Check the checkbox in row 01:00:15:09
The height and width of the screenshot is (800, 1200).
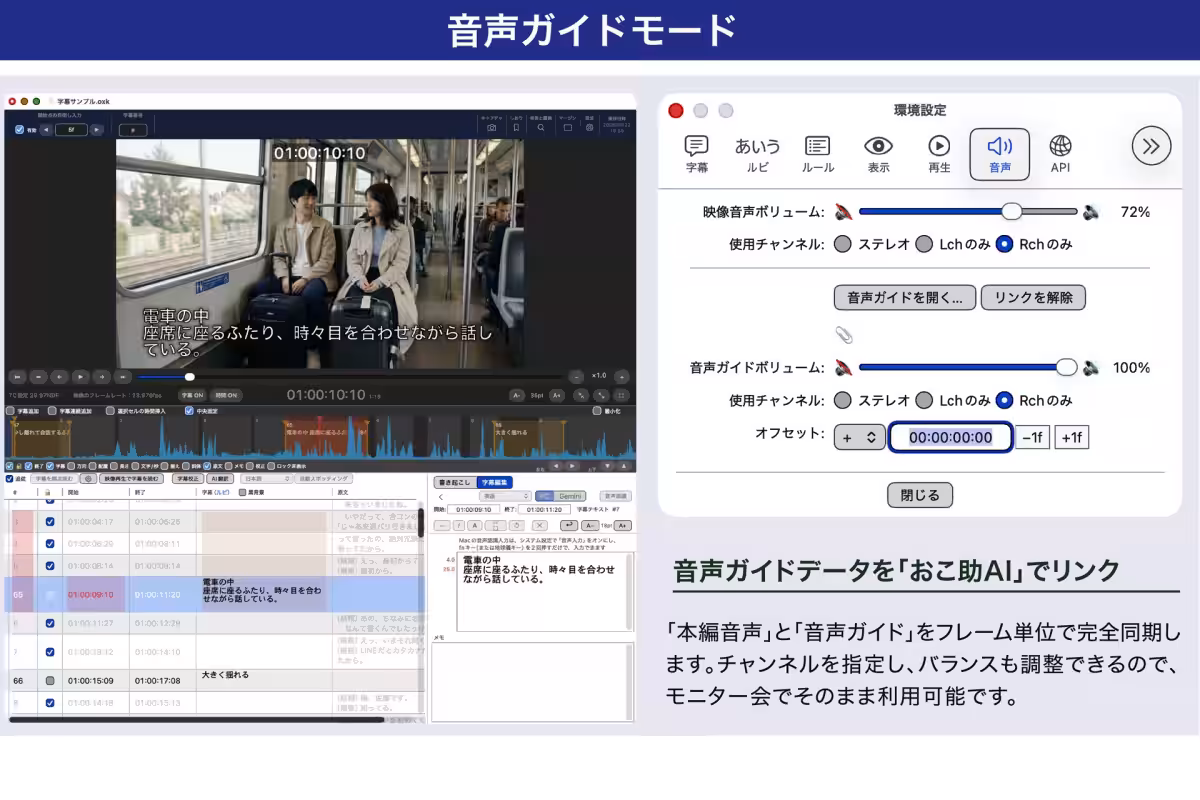point(50,680)
